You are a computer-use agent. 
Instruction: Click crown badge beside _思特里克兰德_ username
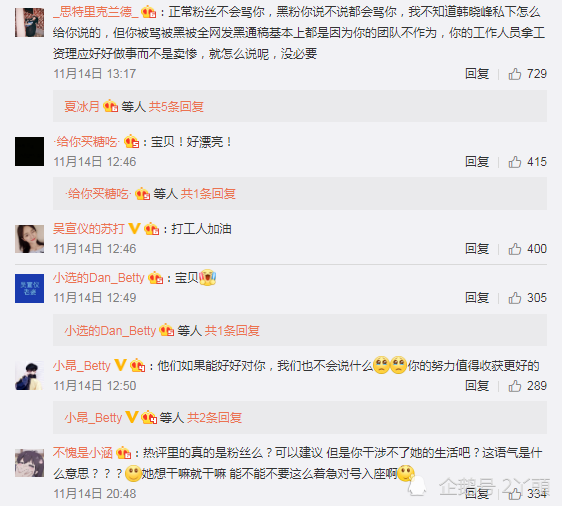click(x=148, y=13)
